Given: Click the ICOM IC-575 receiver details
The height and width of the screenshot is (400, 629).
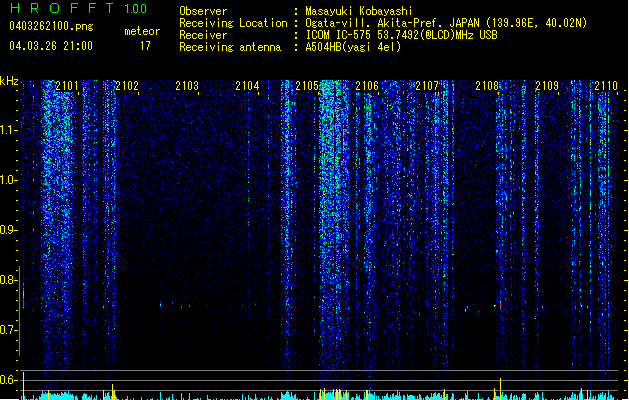Looking at the screenshot, I should click(x=402, y=35).
